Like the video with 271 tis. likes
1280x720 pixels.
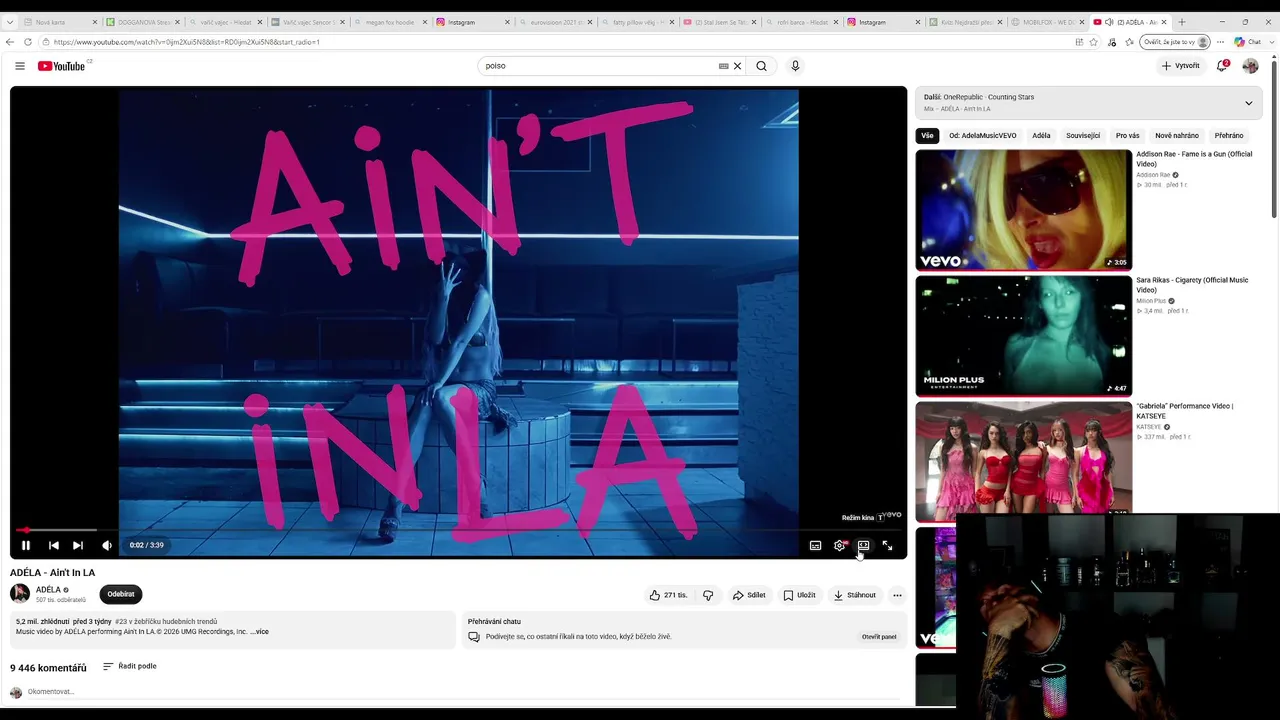click(x=668, y=595)
